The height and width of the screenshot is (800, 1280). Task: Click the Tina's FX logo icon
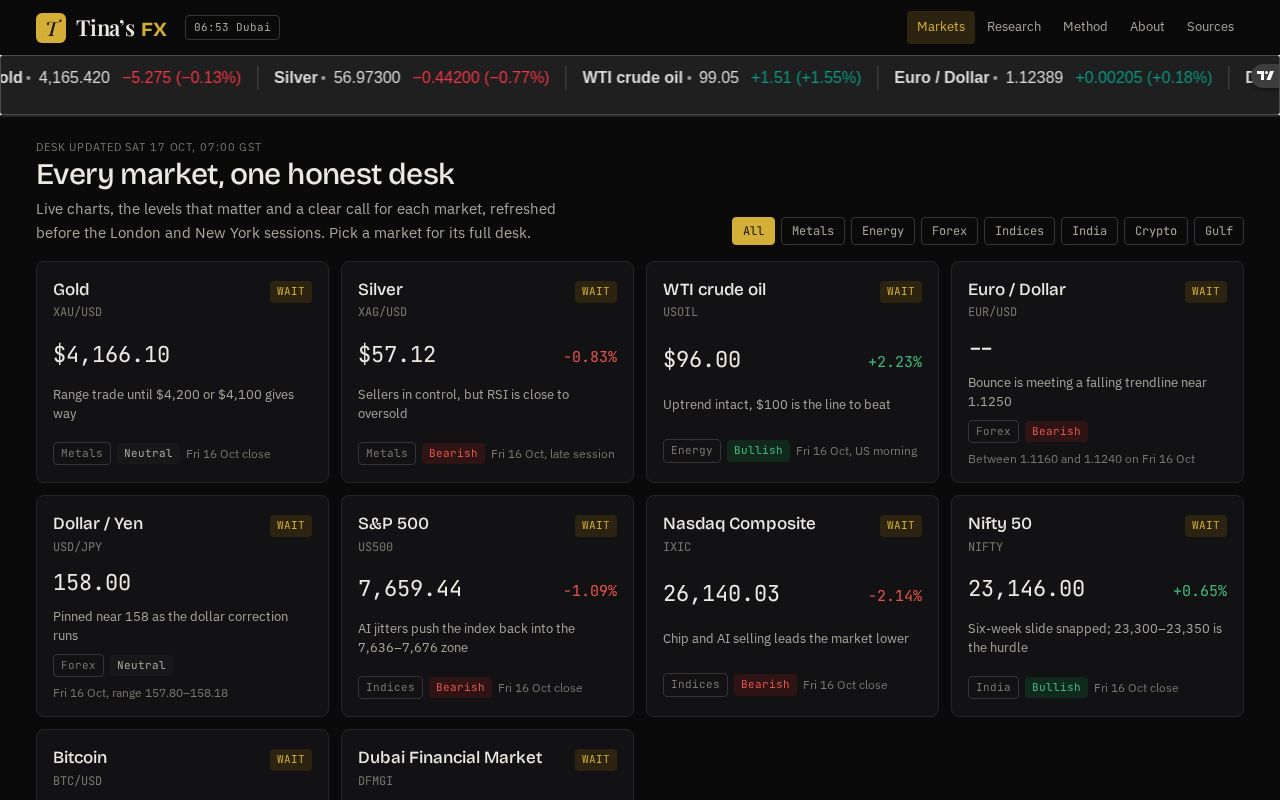coord(51,28)
